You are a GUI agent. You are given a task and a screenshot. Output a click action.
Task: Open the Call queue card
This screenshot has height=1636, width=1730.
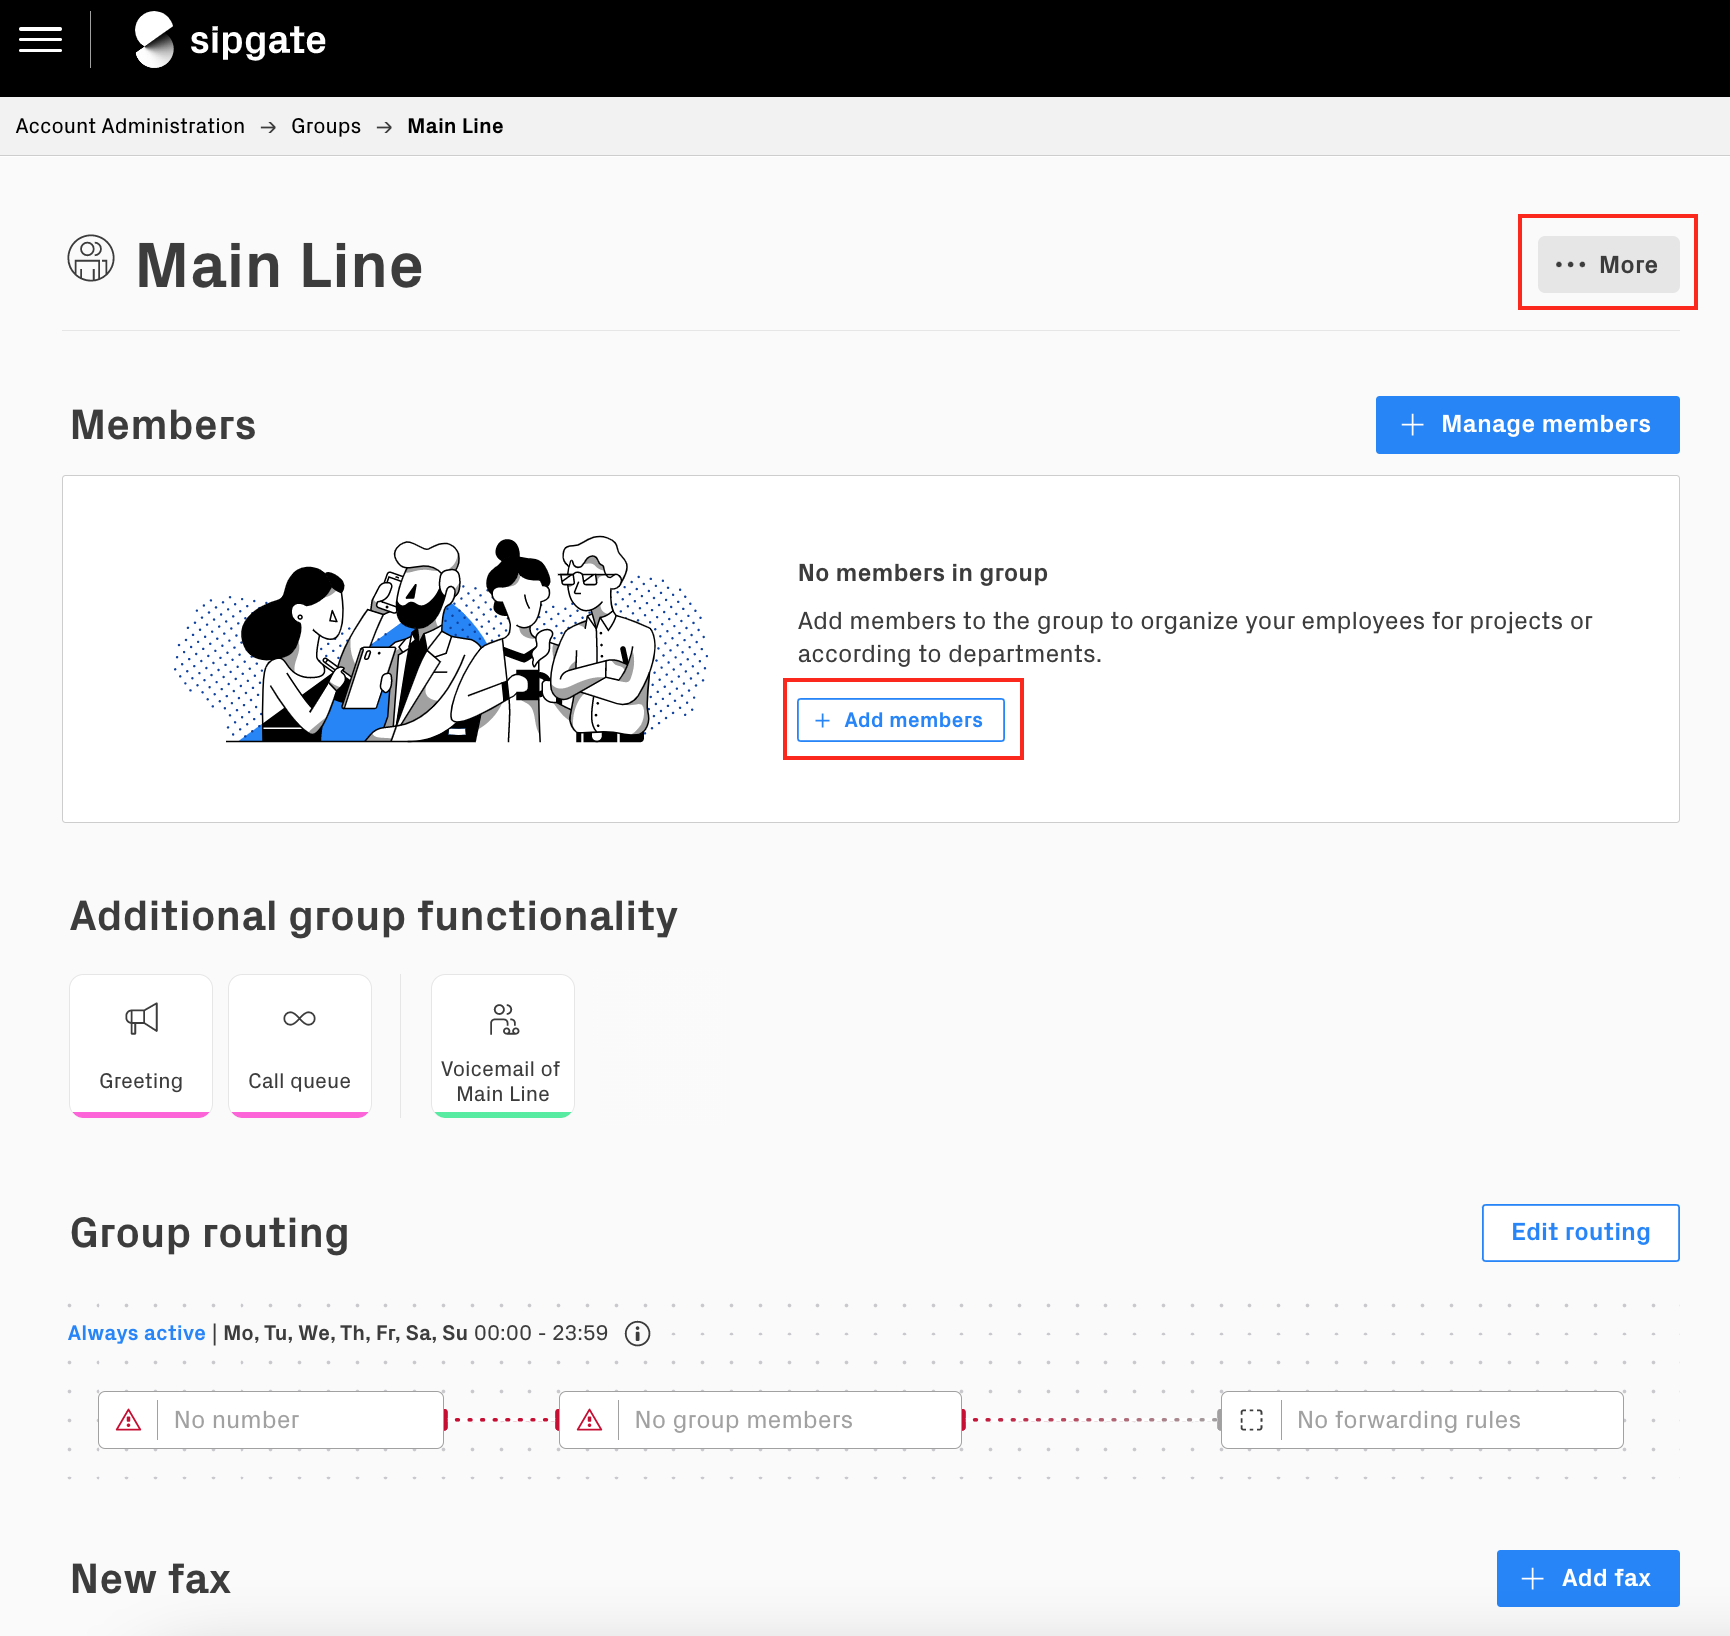(x=300, y=1046)
